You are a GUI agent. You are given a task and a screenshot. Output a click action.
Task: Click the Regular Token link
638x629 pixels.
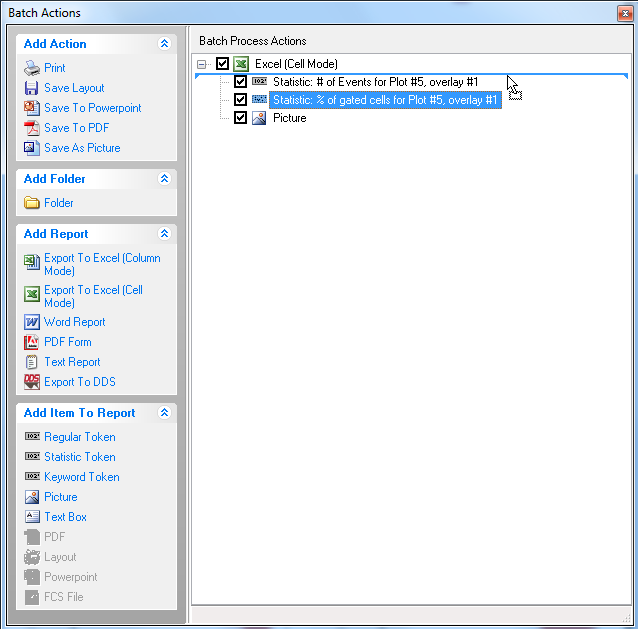[x=80, y=437]
